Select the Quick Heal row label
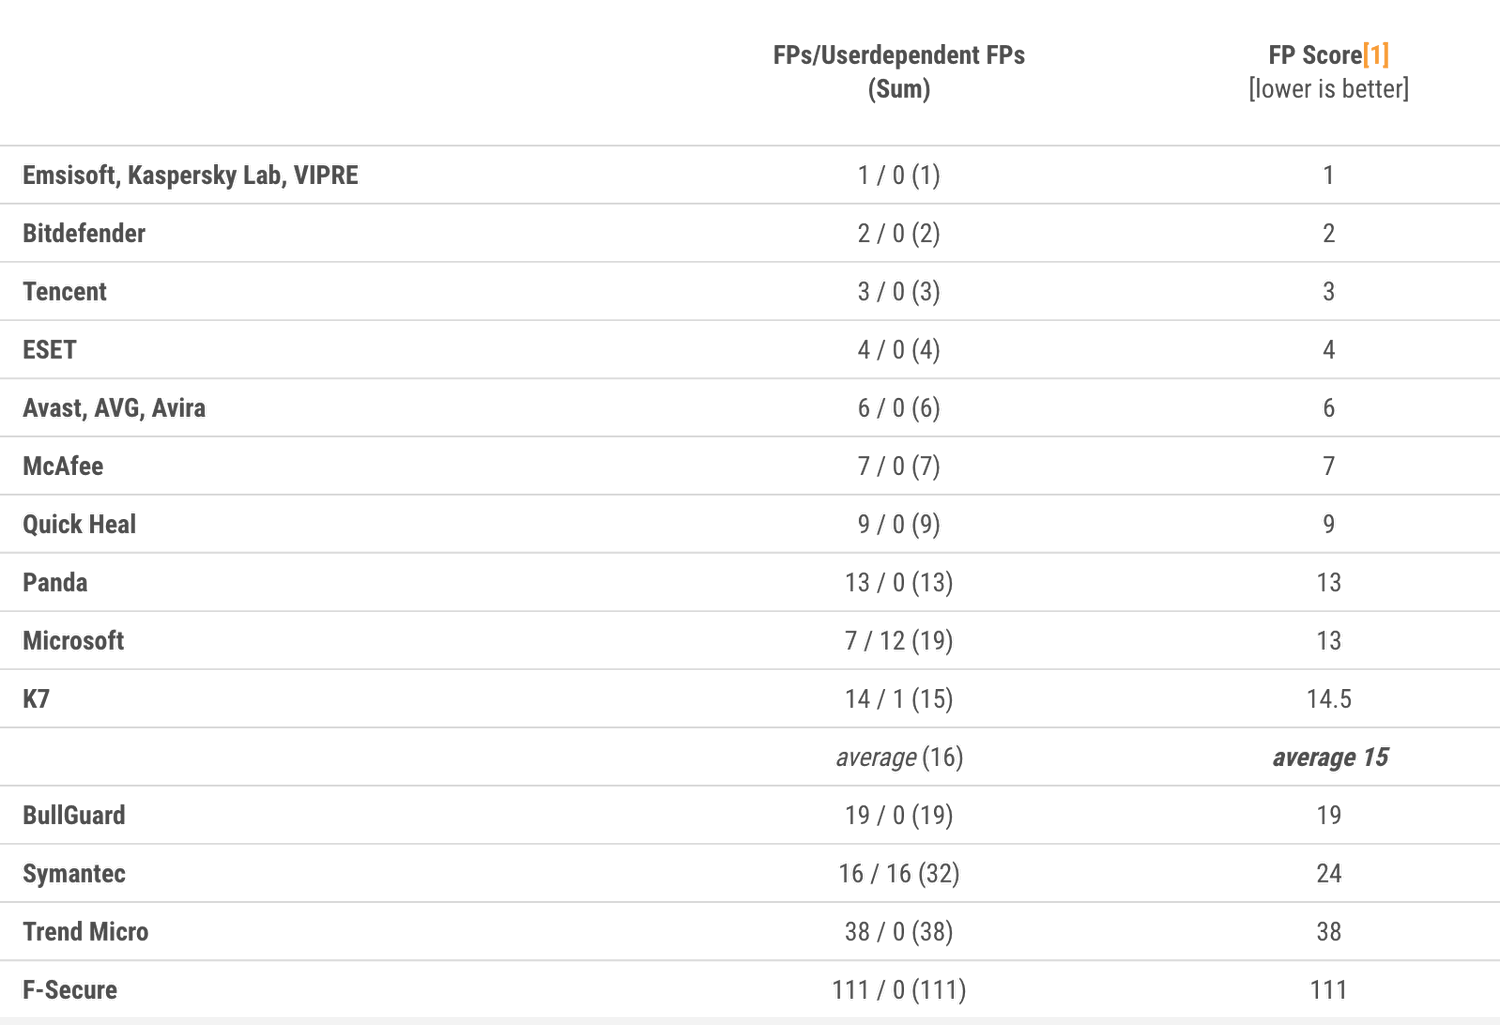 pyautogui.click(x=79, y=524)
